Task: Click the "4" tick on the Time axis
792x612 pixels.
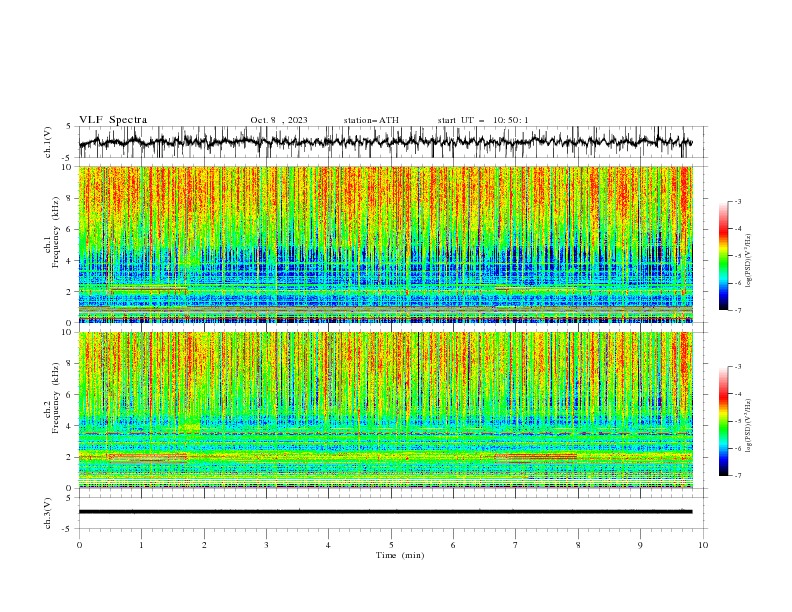Action: (x=328, y=545)
